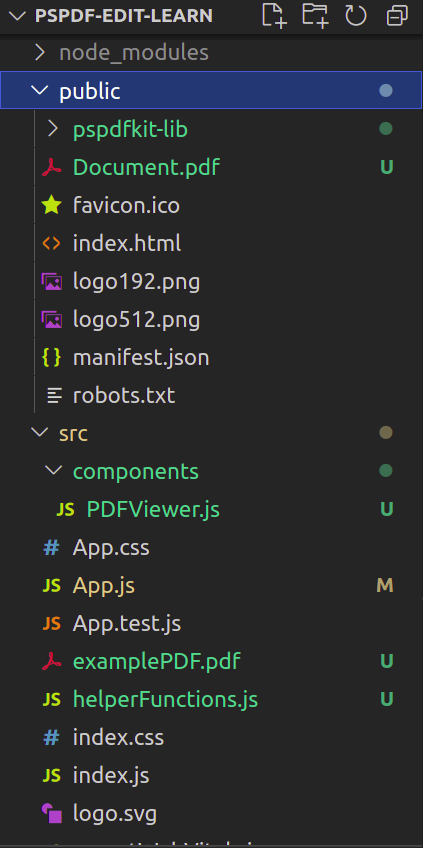Open the PDFViewer.js component file
This screenshot has width=423, height=848.
click(153, 509)
